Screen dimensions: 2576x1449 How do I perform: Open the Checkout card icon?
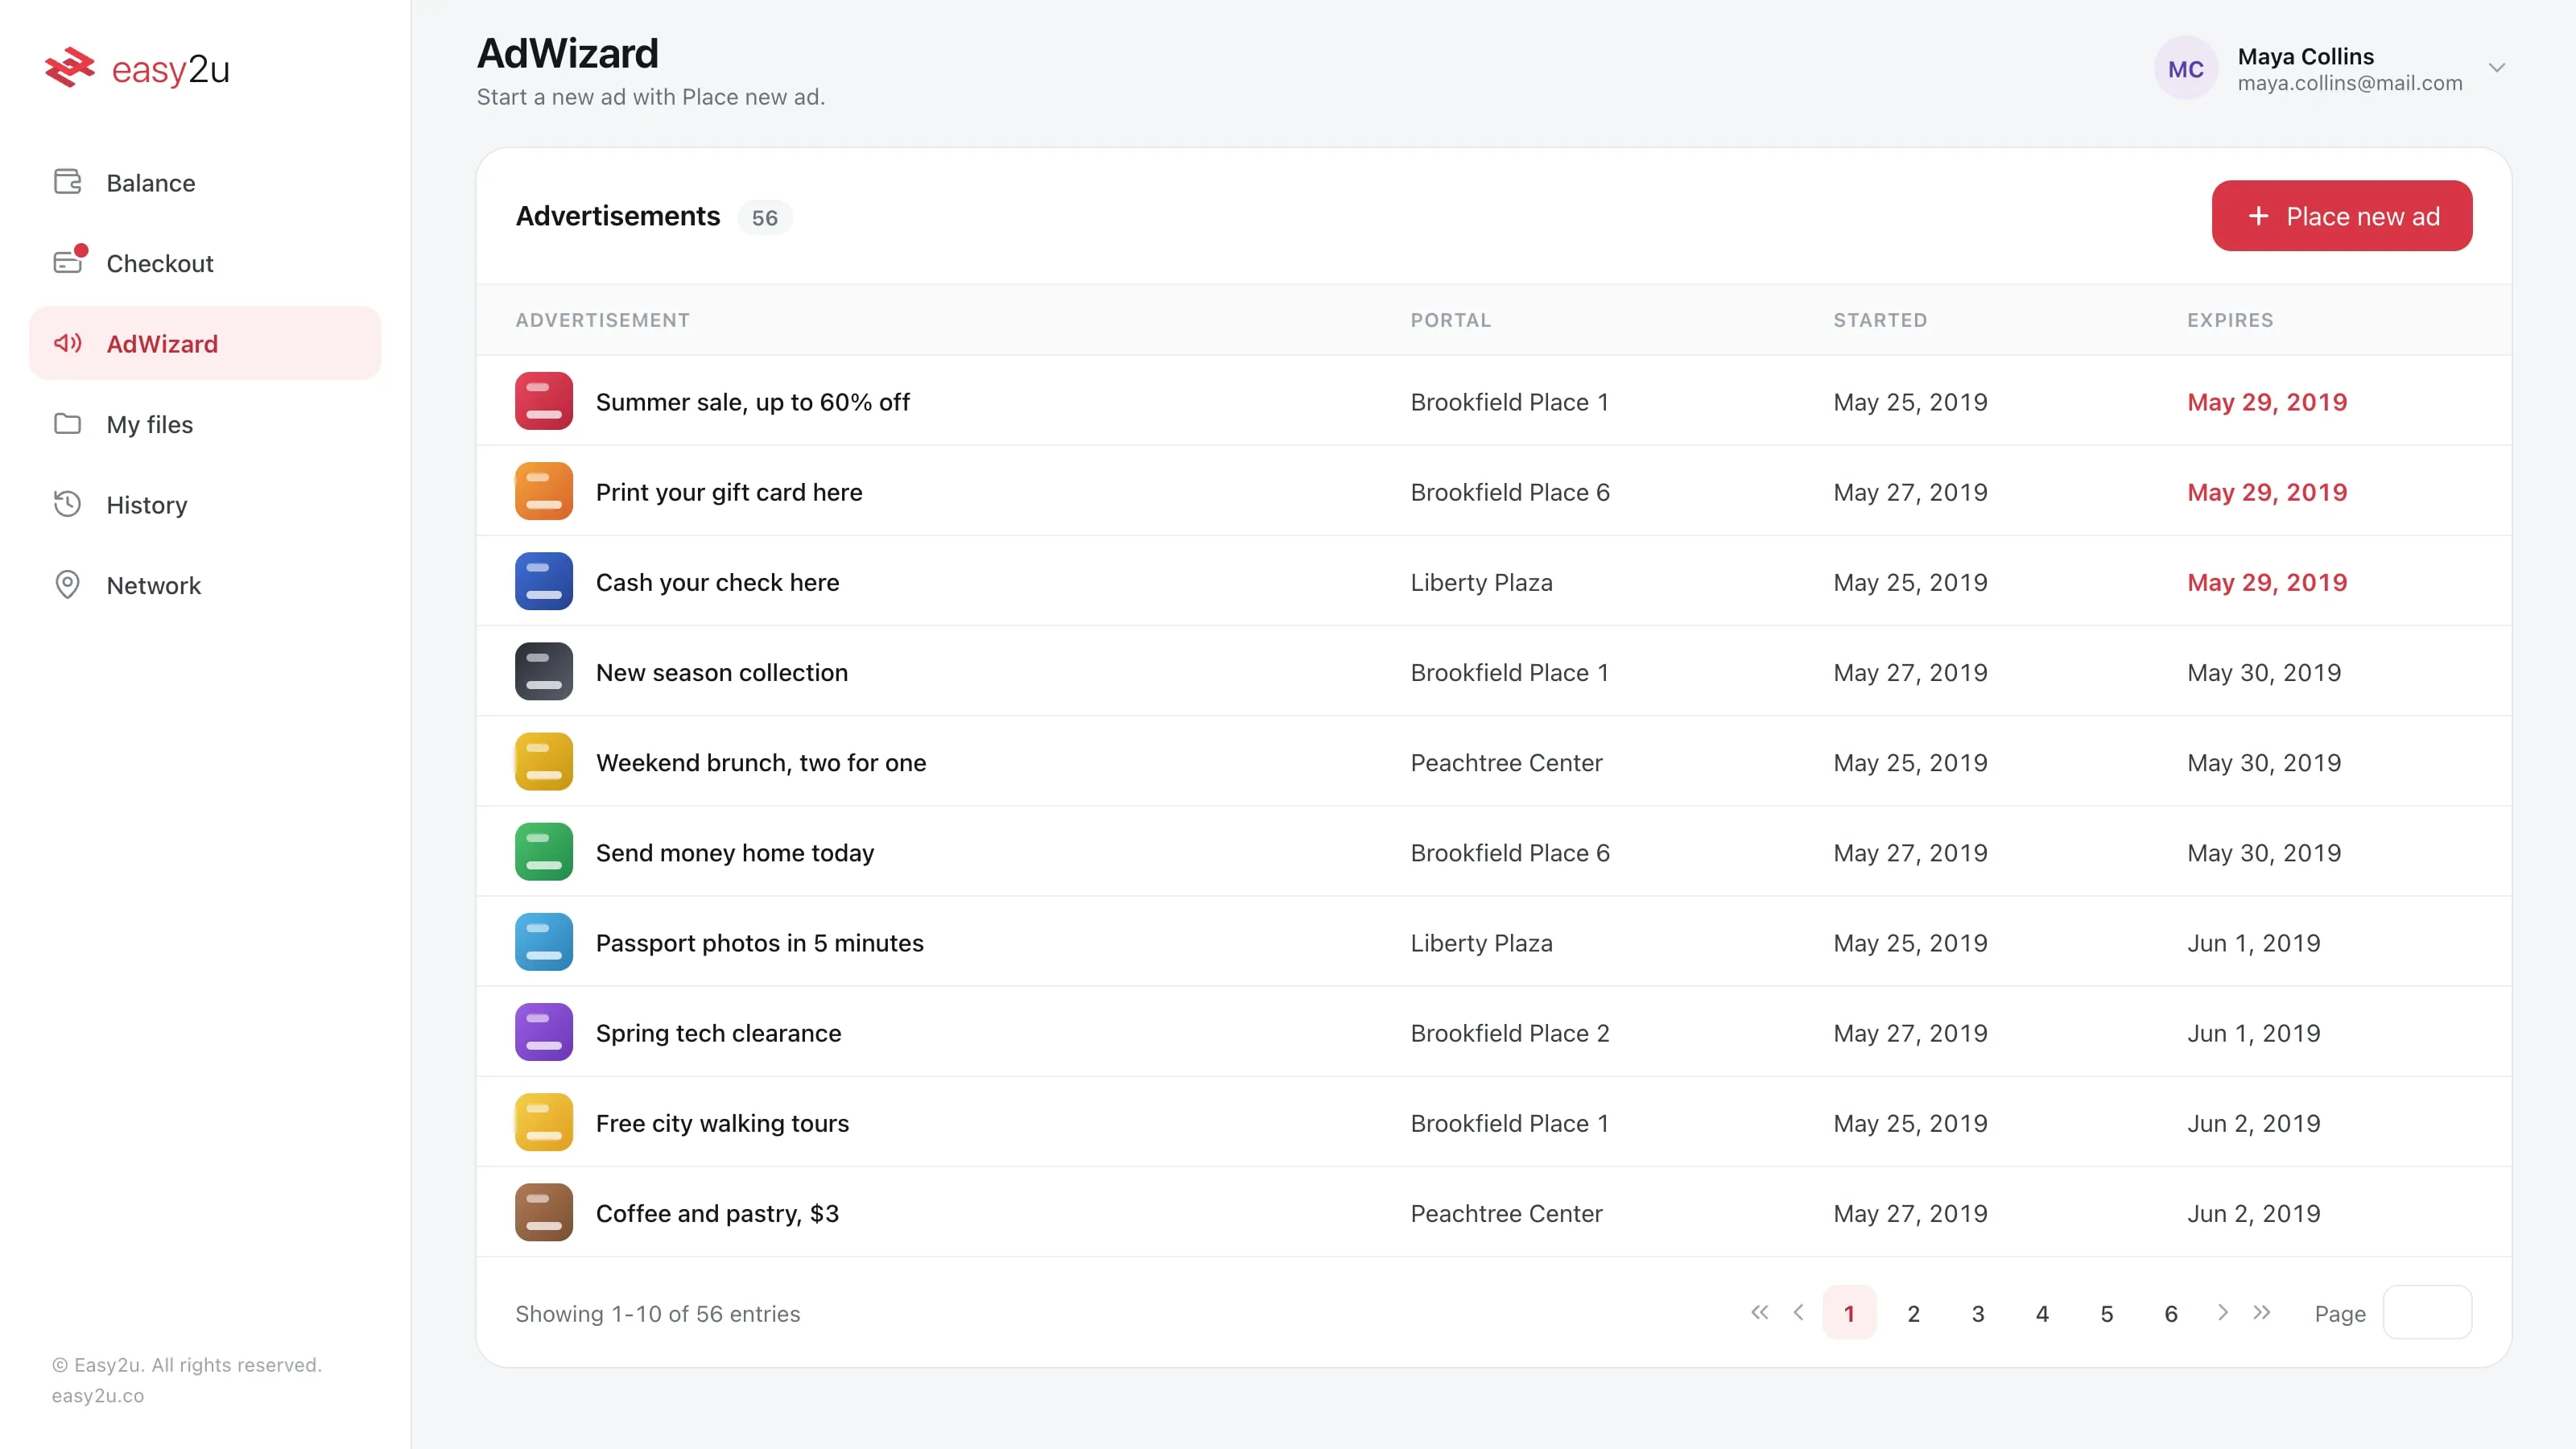[67, 262]
